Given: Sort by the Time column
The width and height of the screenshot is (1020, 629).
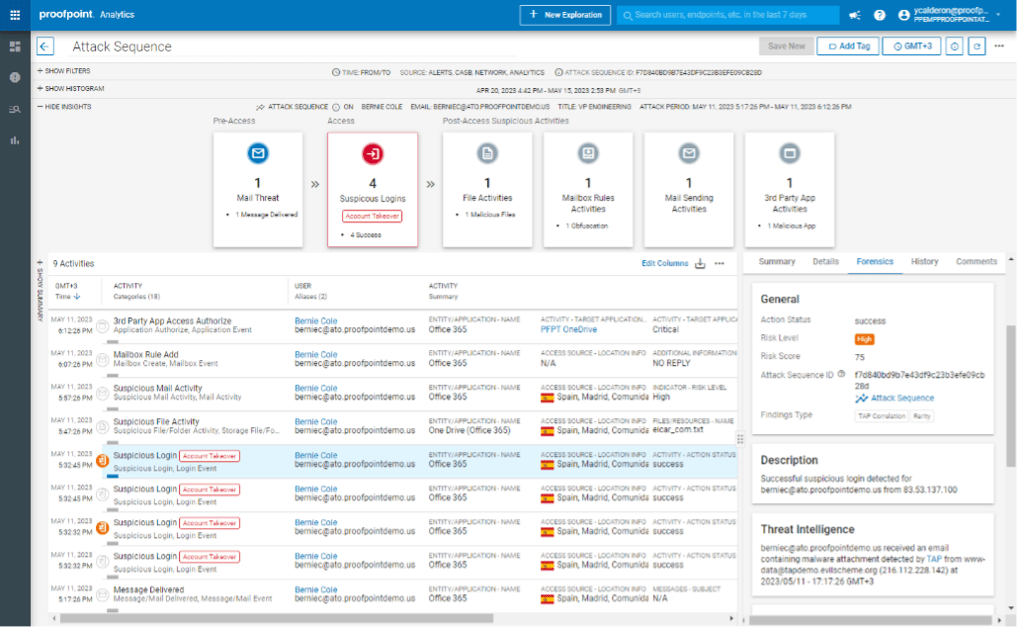Looking at the screenshot, I should pyautogui.click(x=68, y=297).
